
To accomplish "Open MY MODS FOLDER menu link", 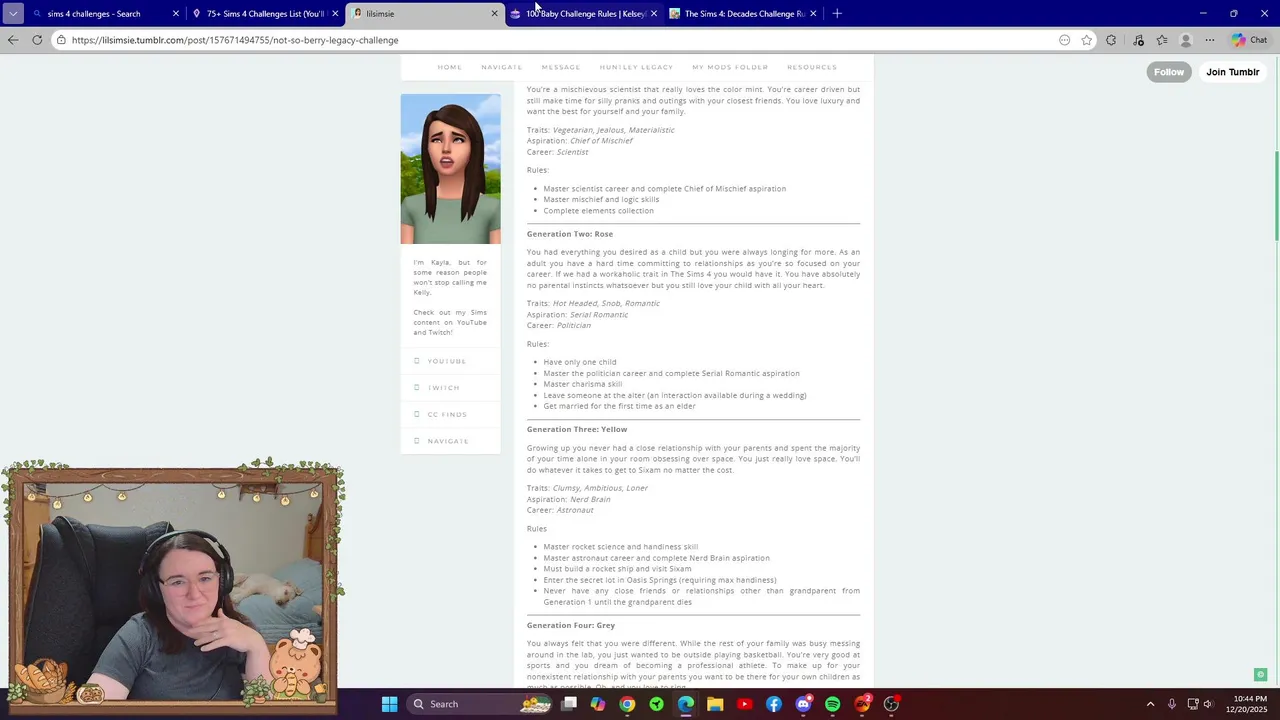I will [x=730, y=67].
